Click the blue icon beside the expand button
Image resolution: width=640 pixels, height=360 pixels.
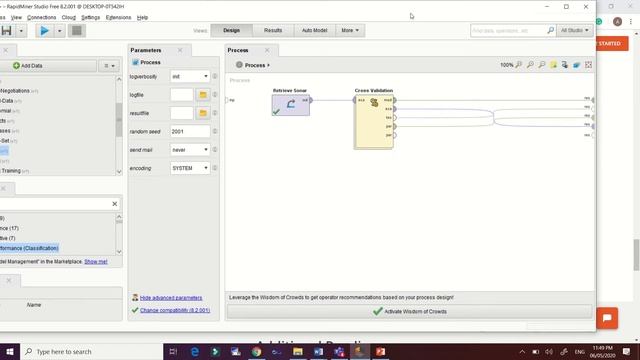pyautogui.click(x=576, y=65)
